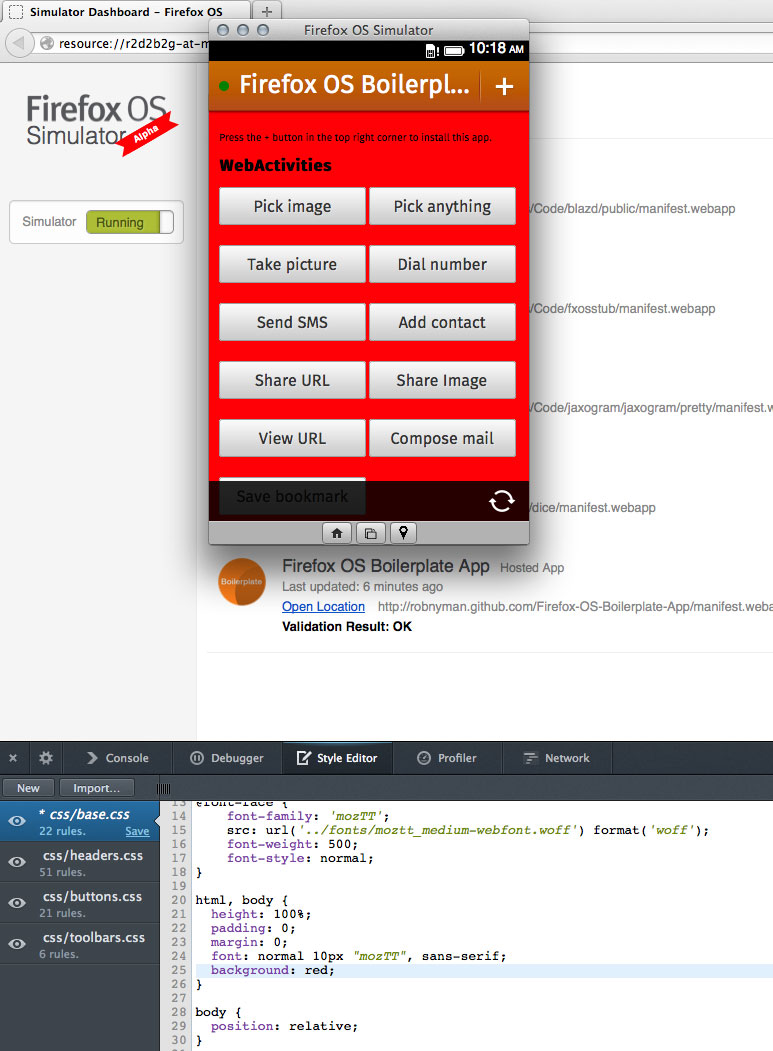
Task: Toggle visibility of css/base.css stylesheet
Action: [17, 821]
